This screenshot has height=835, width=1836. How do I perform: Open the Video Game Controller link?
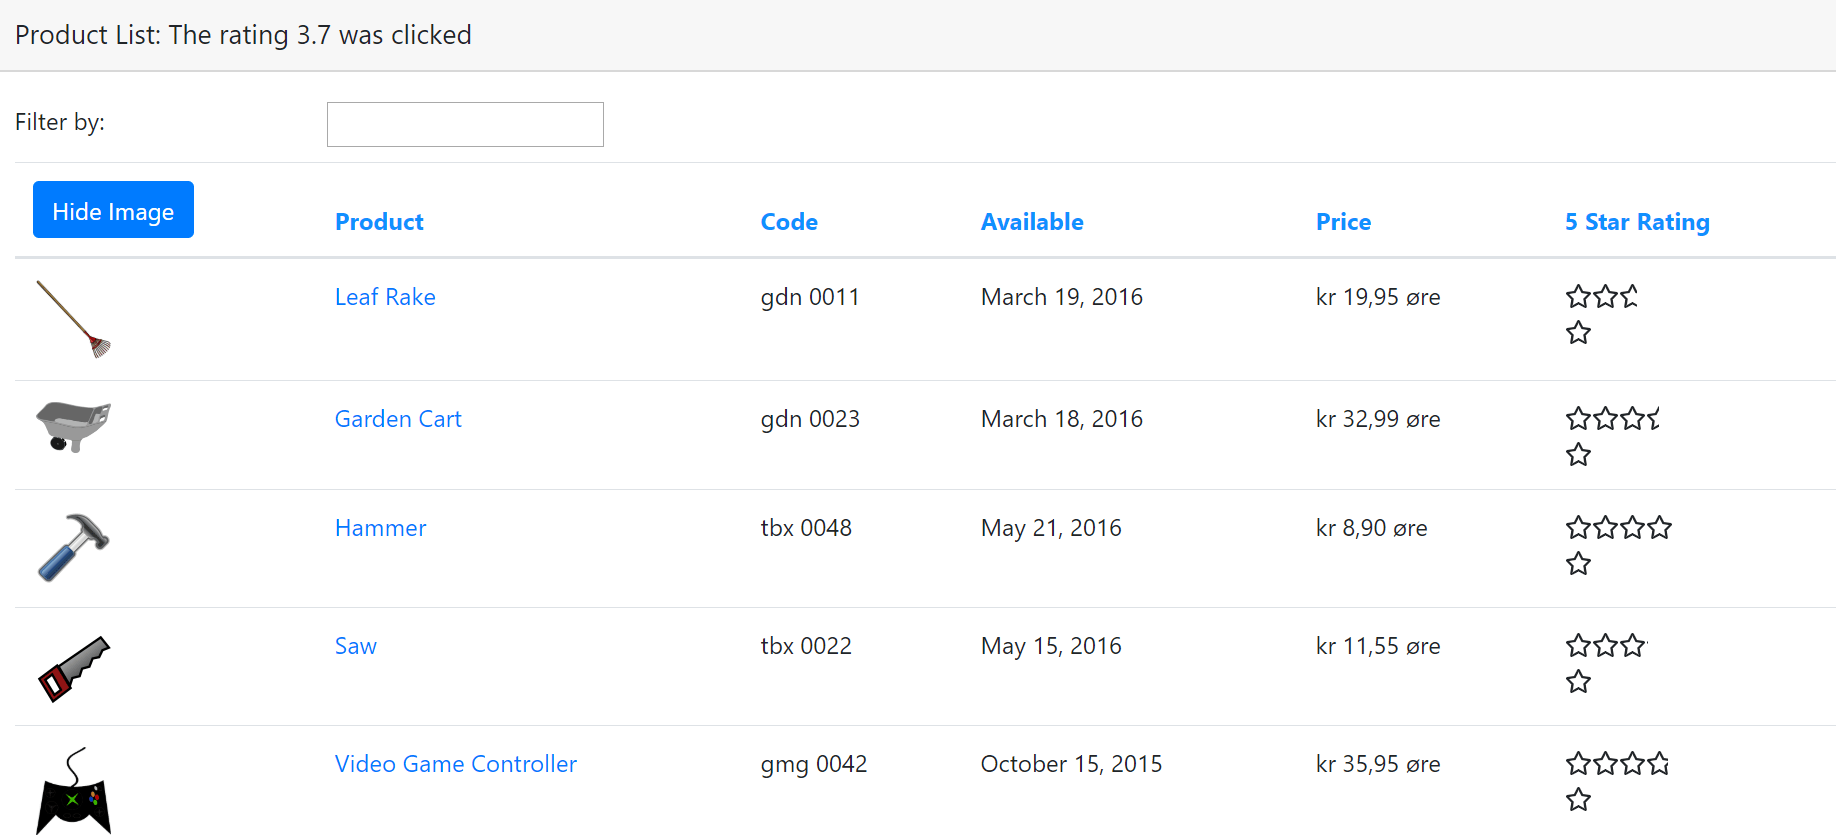pyautogui.click(x=456, y=764)
